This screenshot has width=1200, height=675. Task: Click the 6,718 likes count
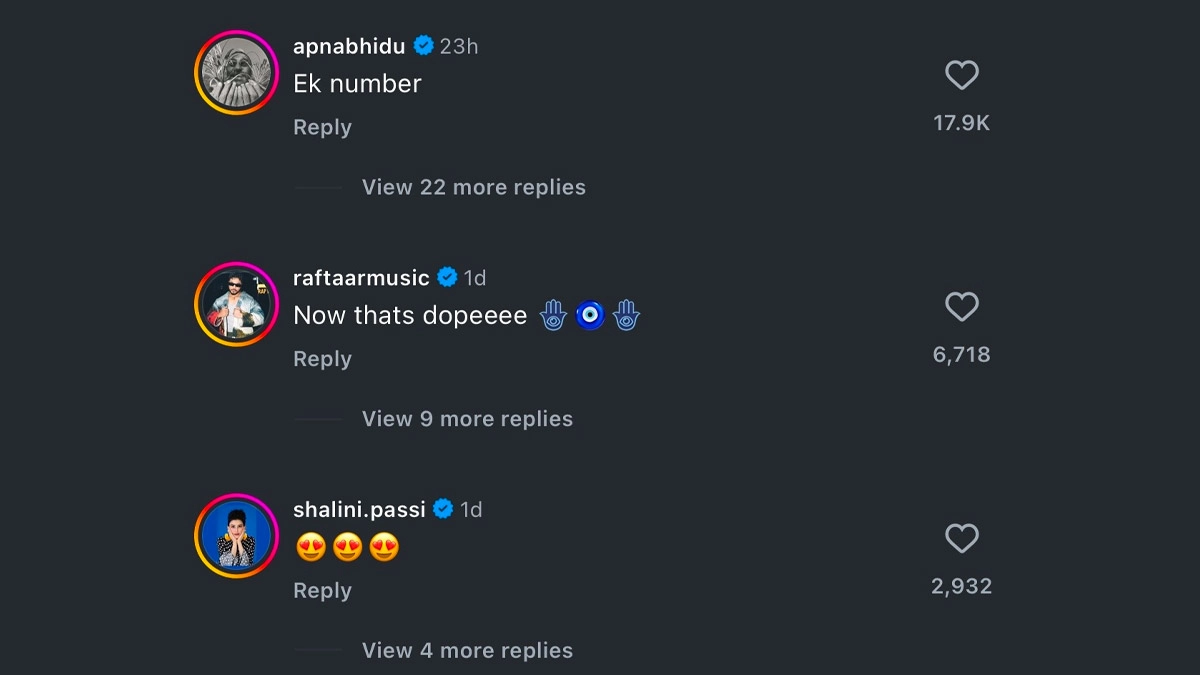click(961, 355)
